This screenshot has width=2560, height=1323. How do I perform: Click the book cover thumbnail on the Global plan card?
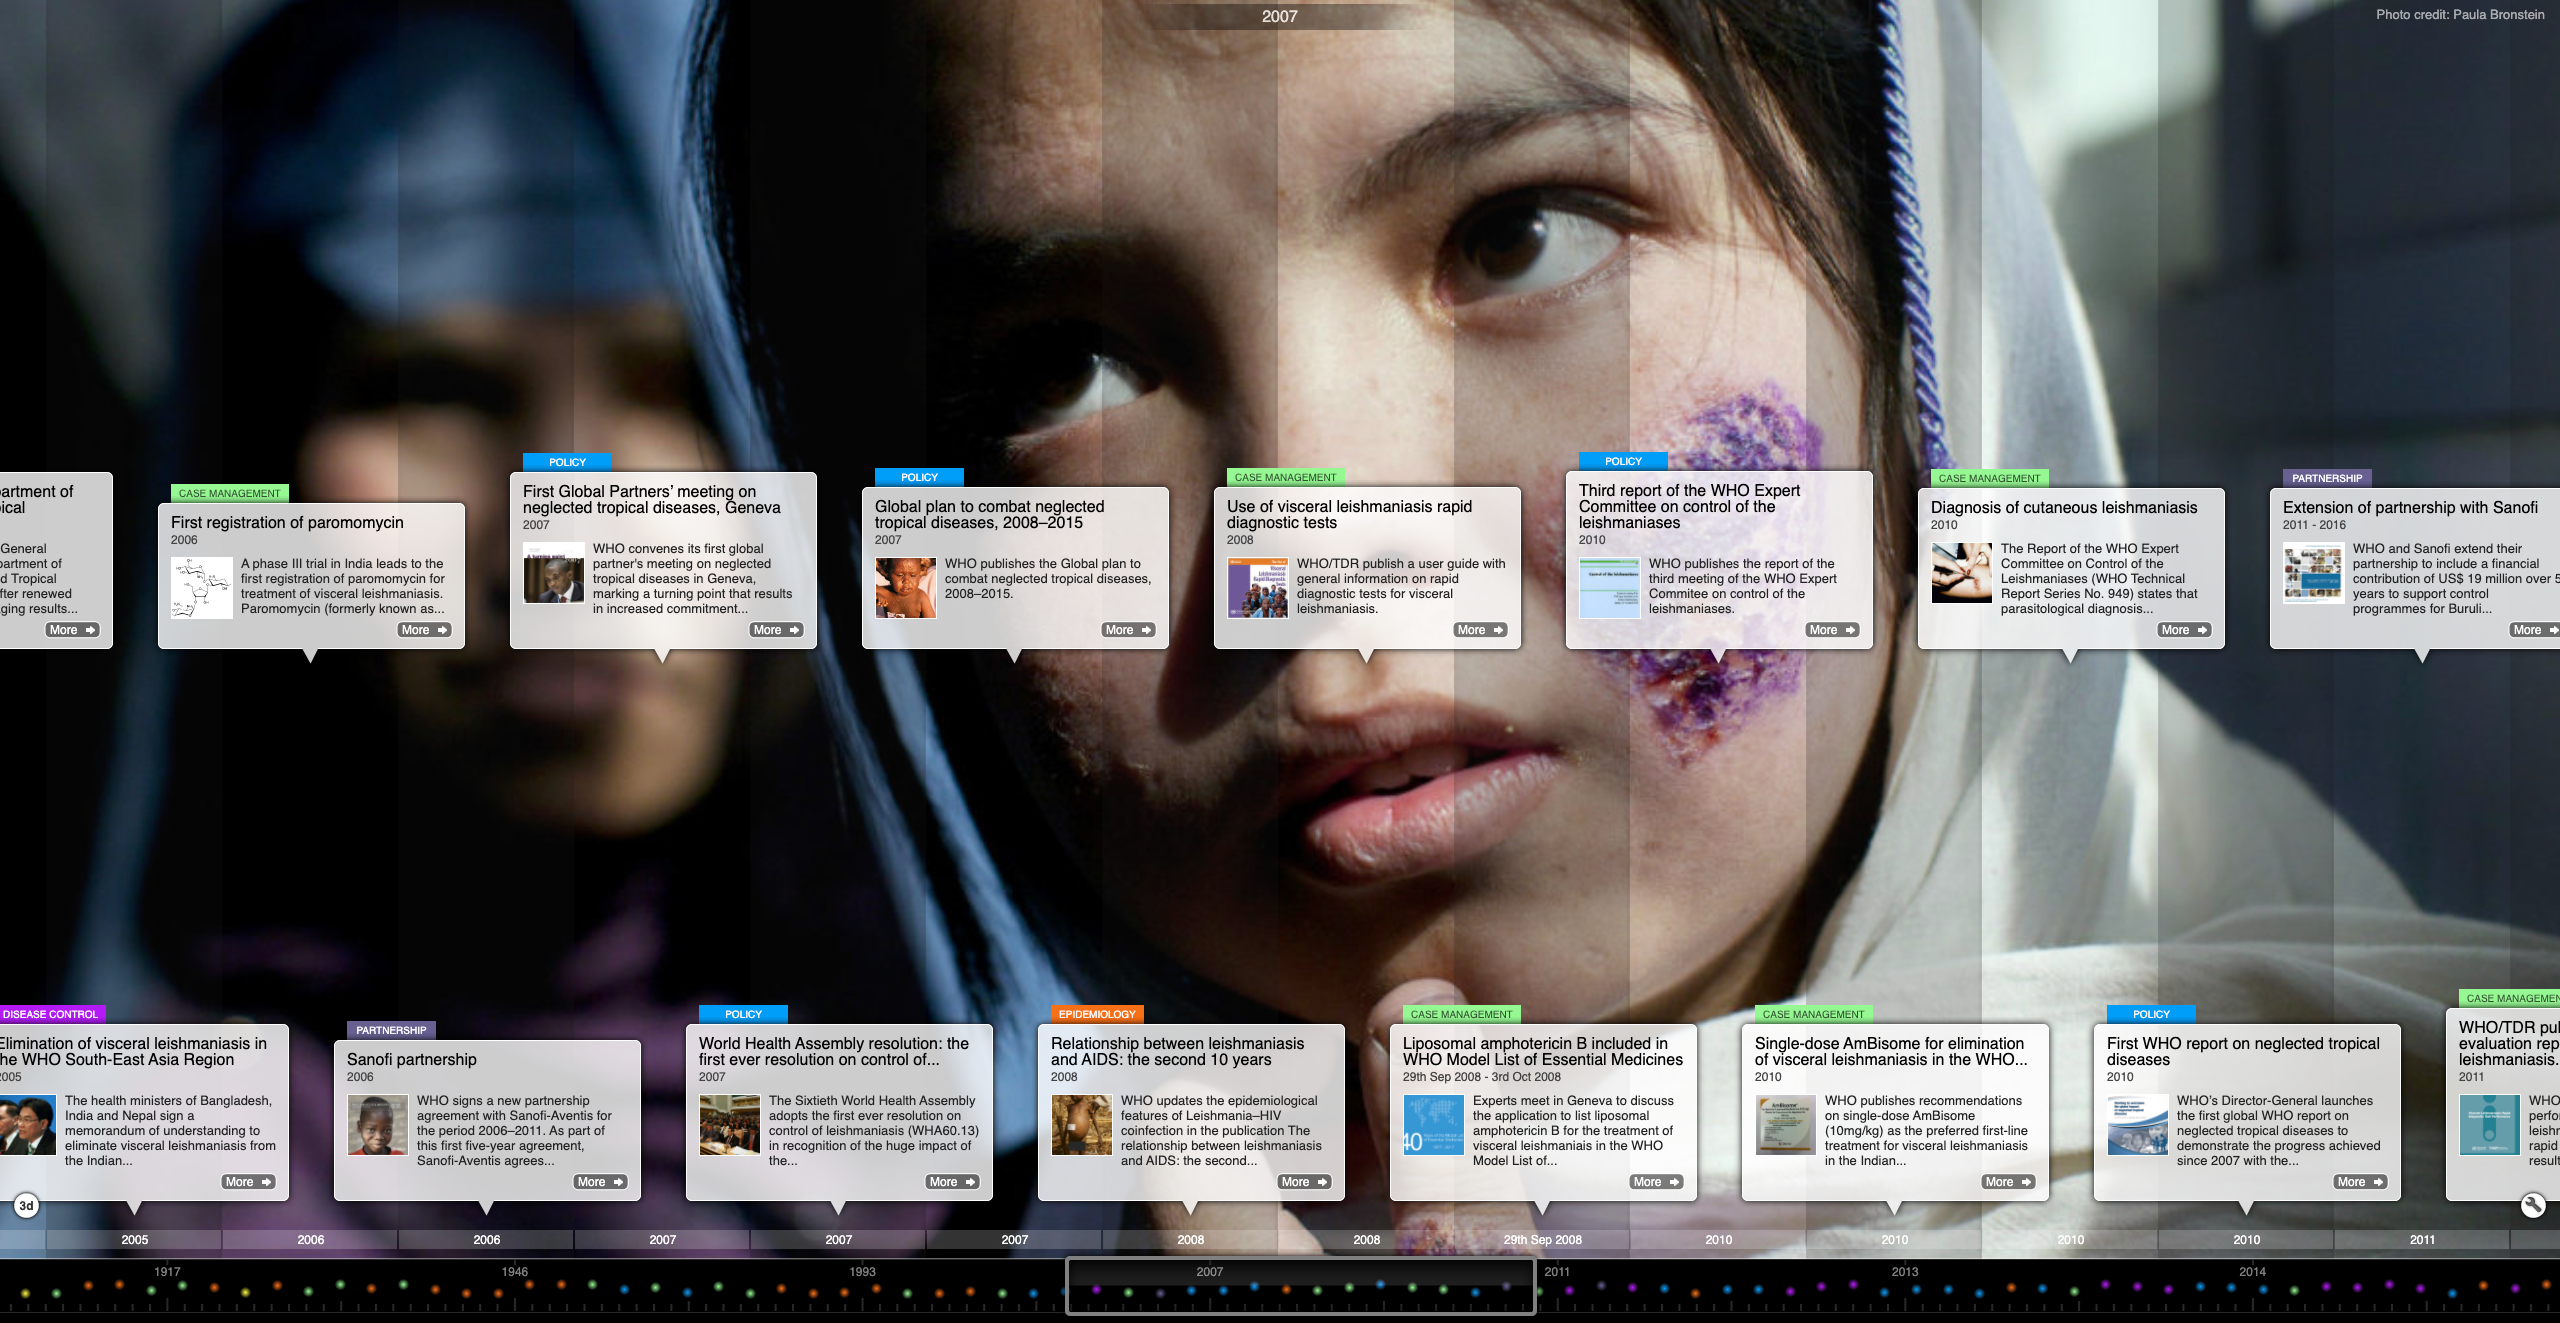[904, 587]
